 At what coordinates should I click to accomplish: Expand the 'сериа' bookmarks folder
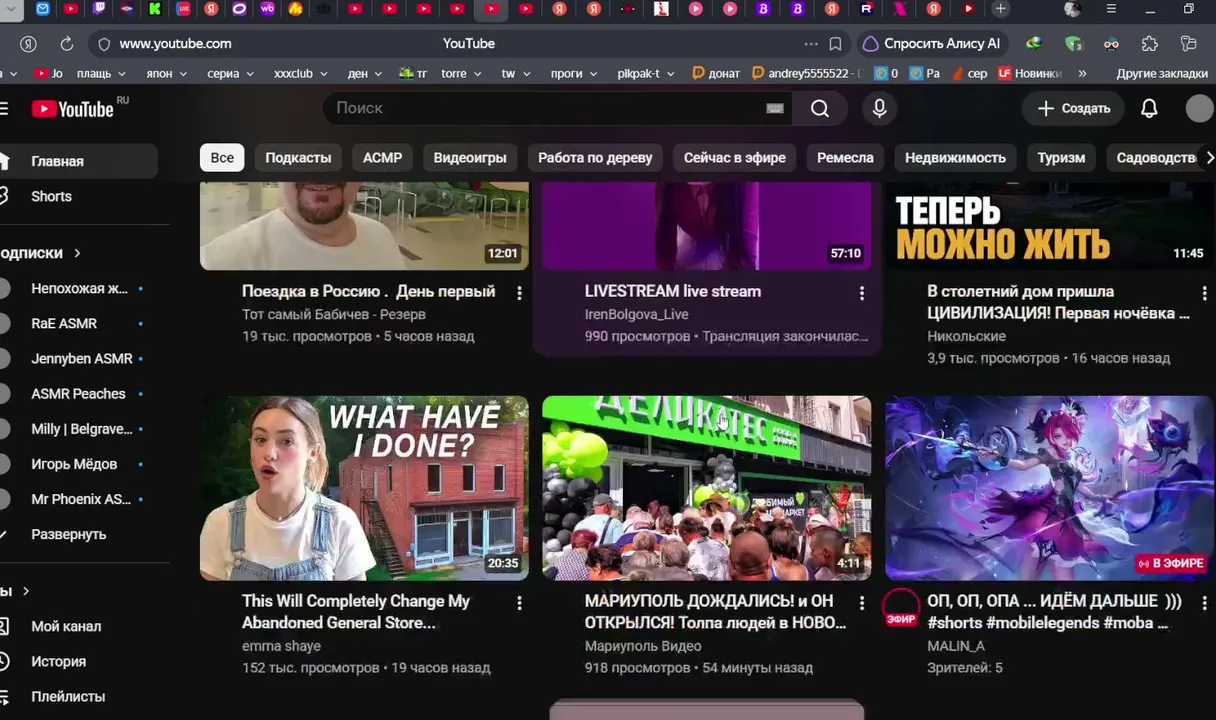[230, 73]
